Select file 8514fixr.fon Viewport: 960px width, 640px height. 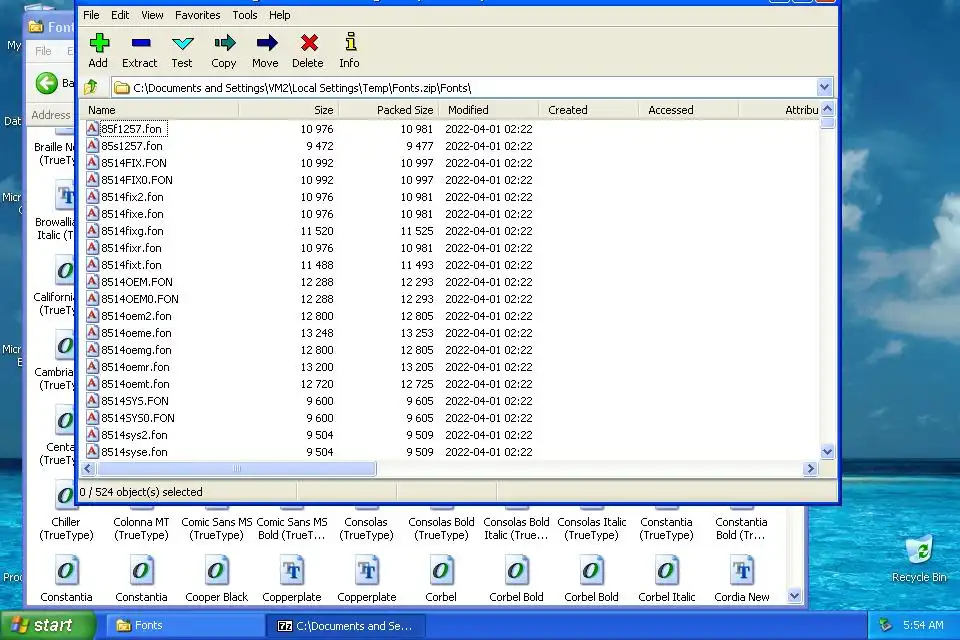(131, 248)
